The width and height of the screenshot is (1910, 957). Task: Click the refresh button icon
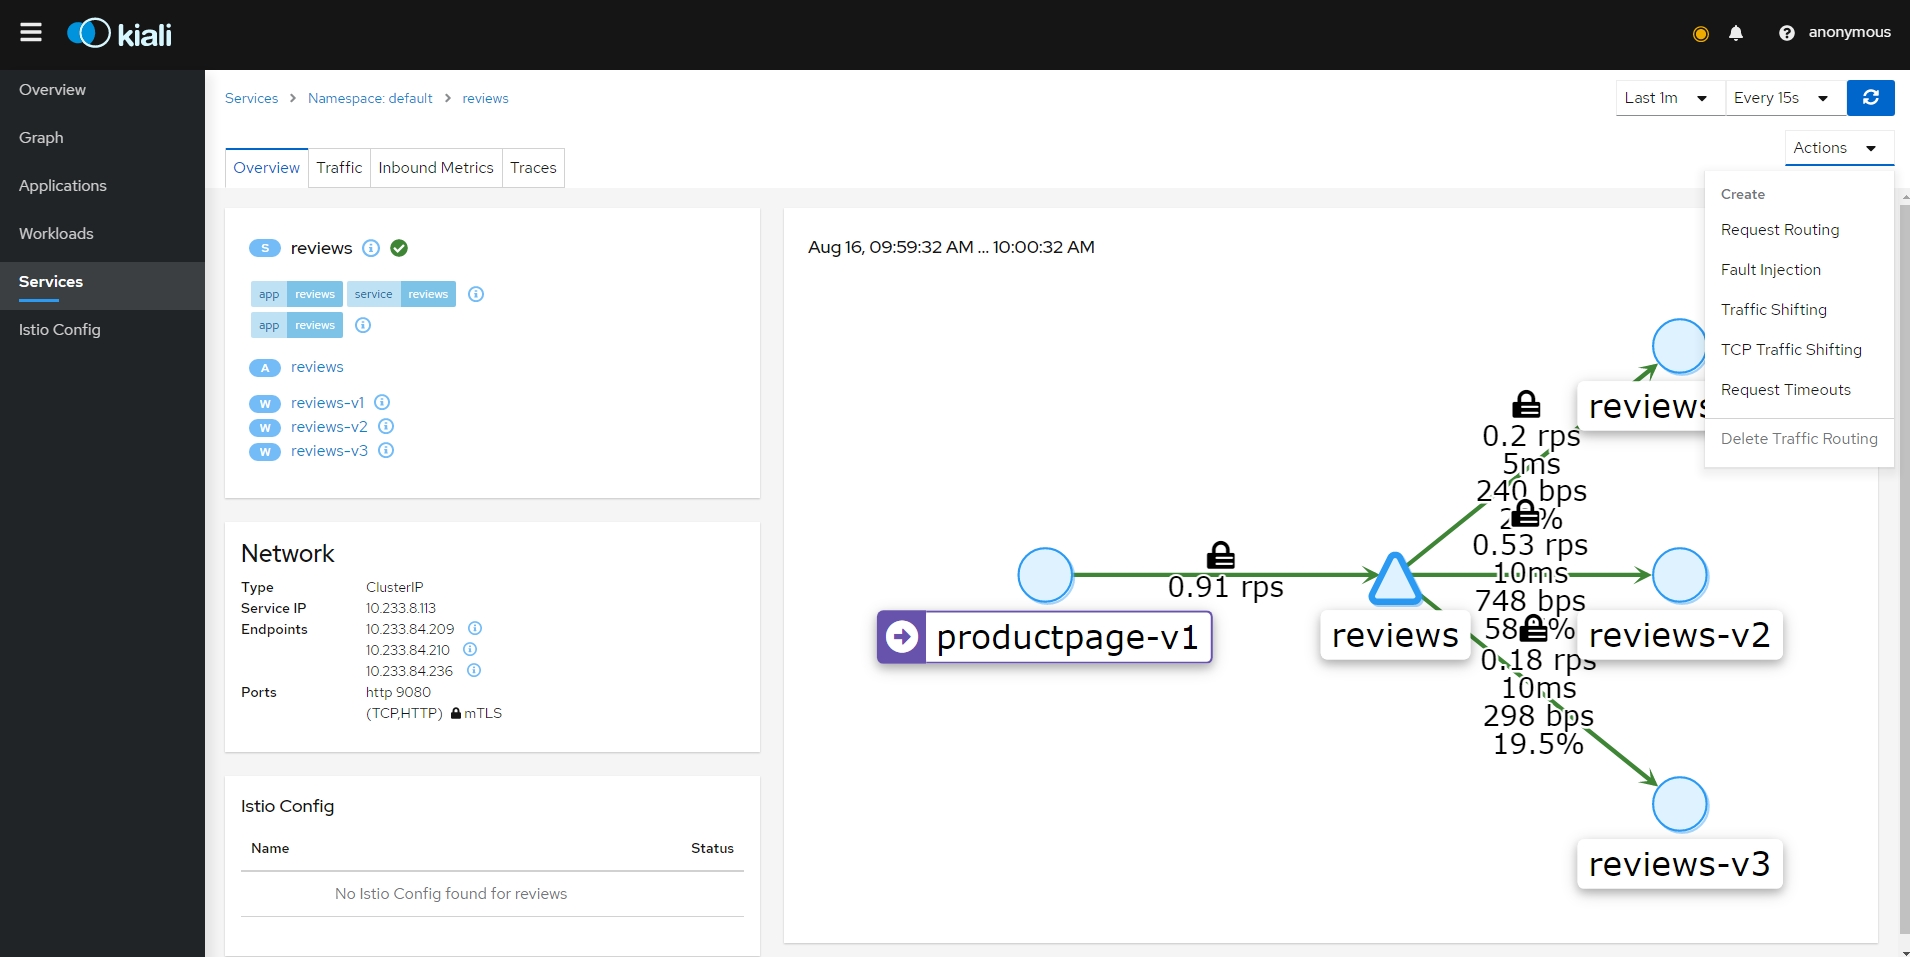[x=1870, y=98]
